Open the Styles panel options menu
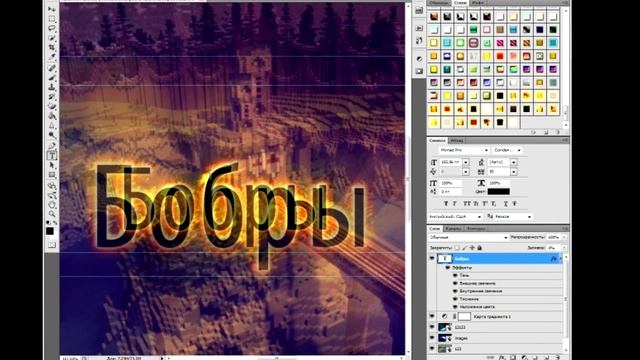 [x=565, y=3]
